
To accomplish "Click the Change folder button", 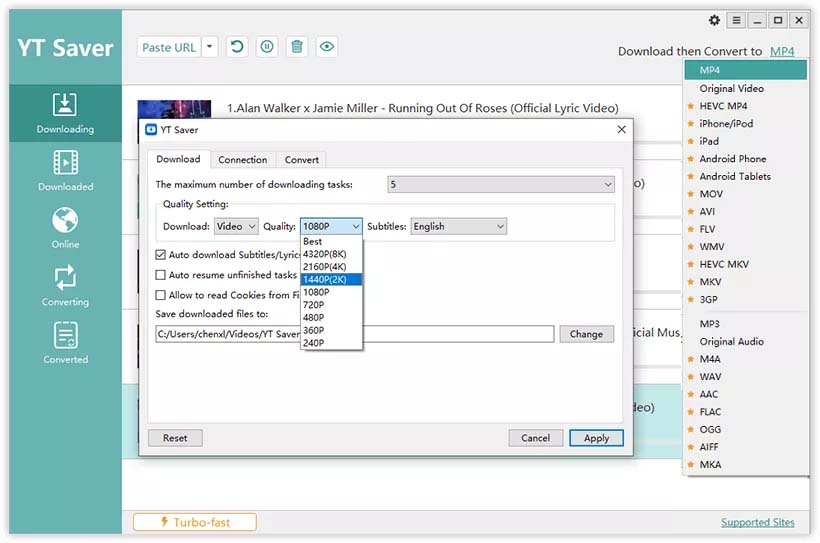I will coord(586,334).
